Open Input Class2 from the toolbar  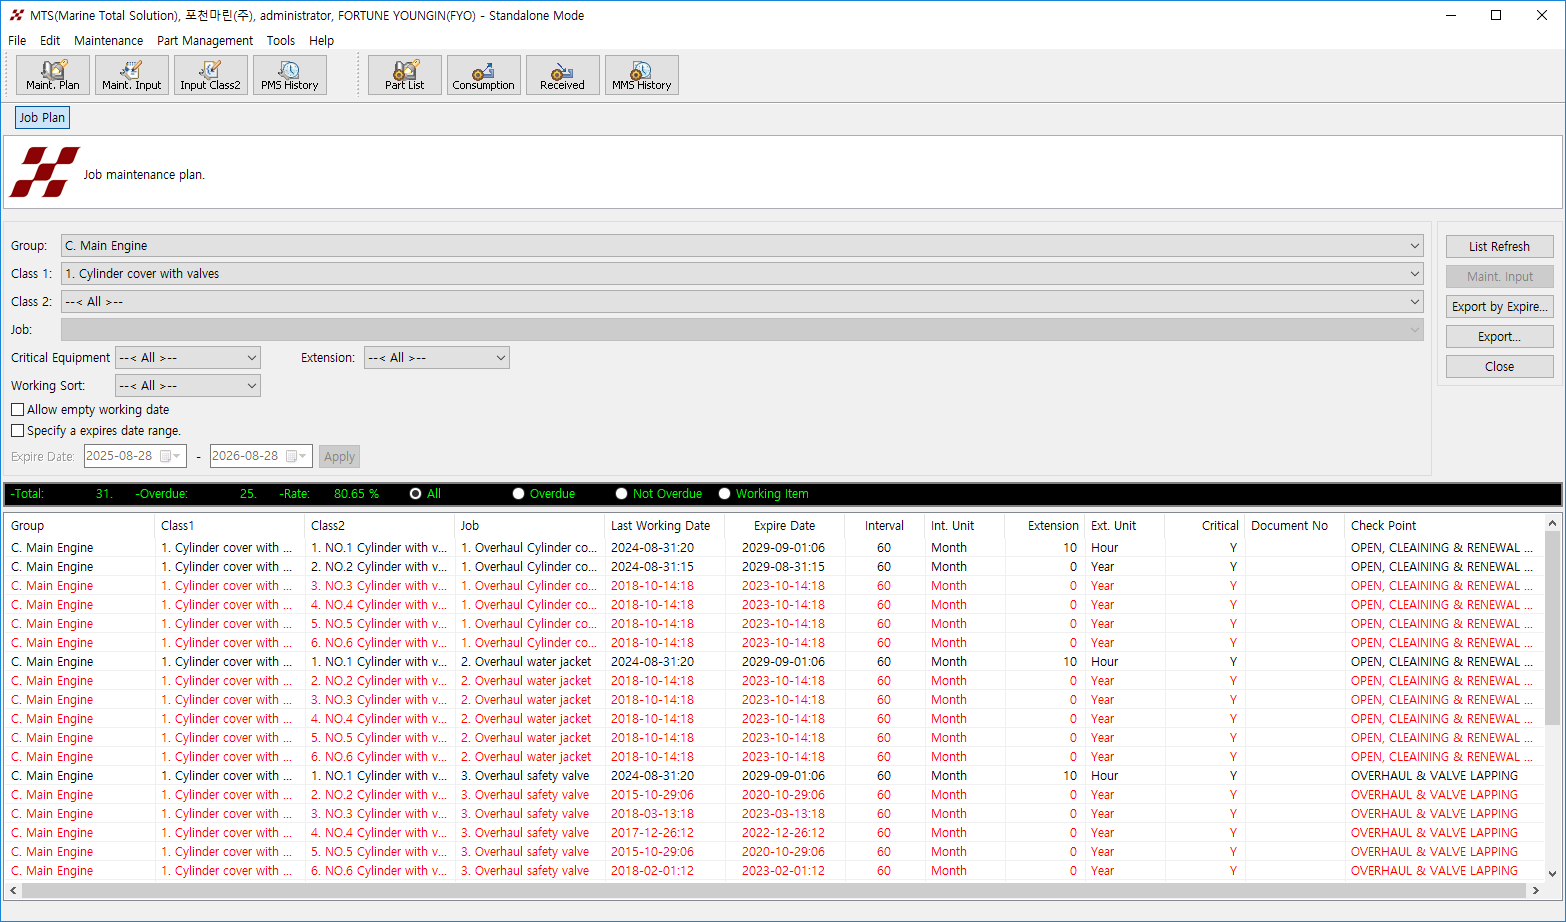(x=210, y=75)
